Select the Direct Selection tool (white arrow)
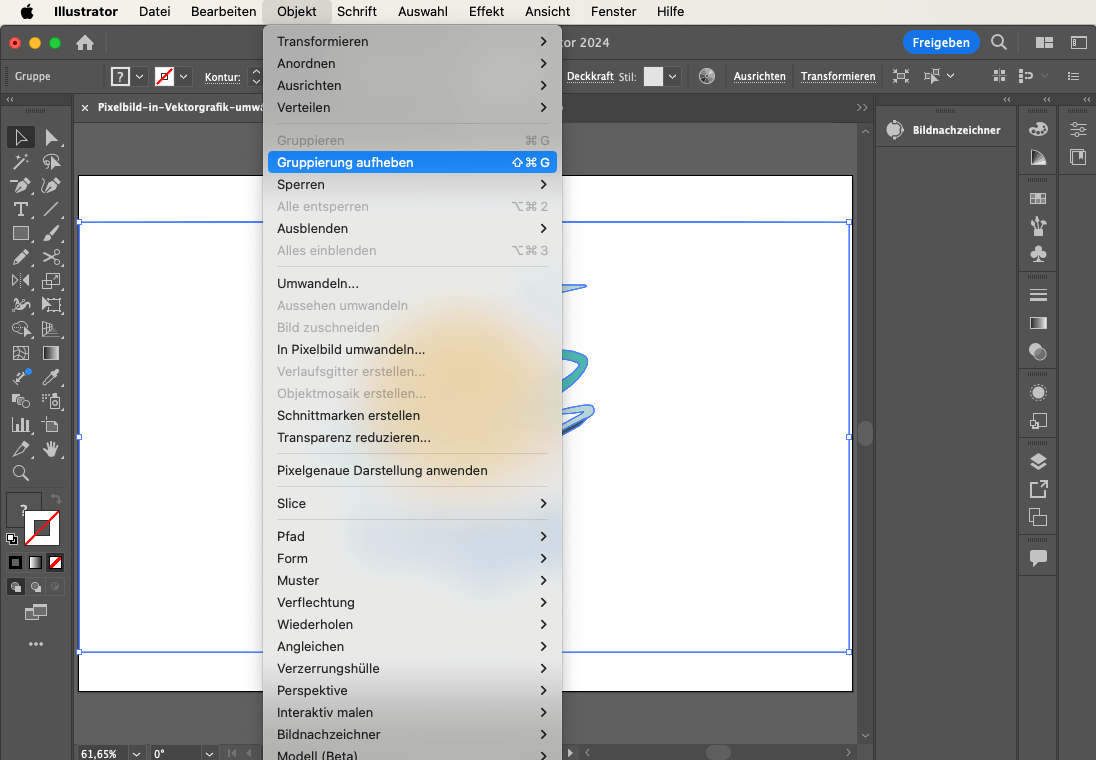The image size is (1096, 760). click(52, 137)
